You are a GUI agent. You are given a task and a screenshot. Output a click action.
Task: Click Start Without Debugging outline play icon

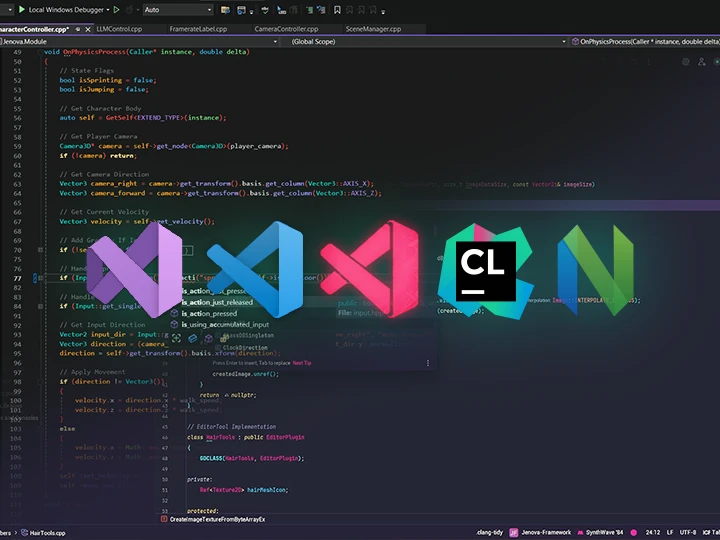click(x=117, y=10)
